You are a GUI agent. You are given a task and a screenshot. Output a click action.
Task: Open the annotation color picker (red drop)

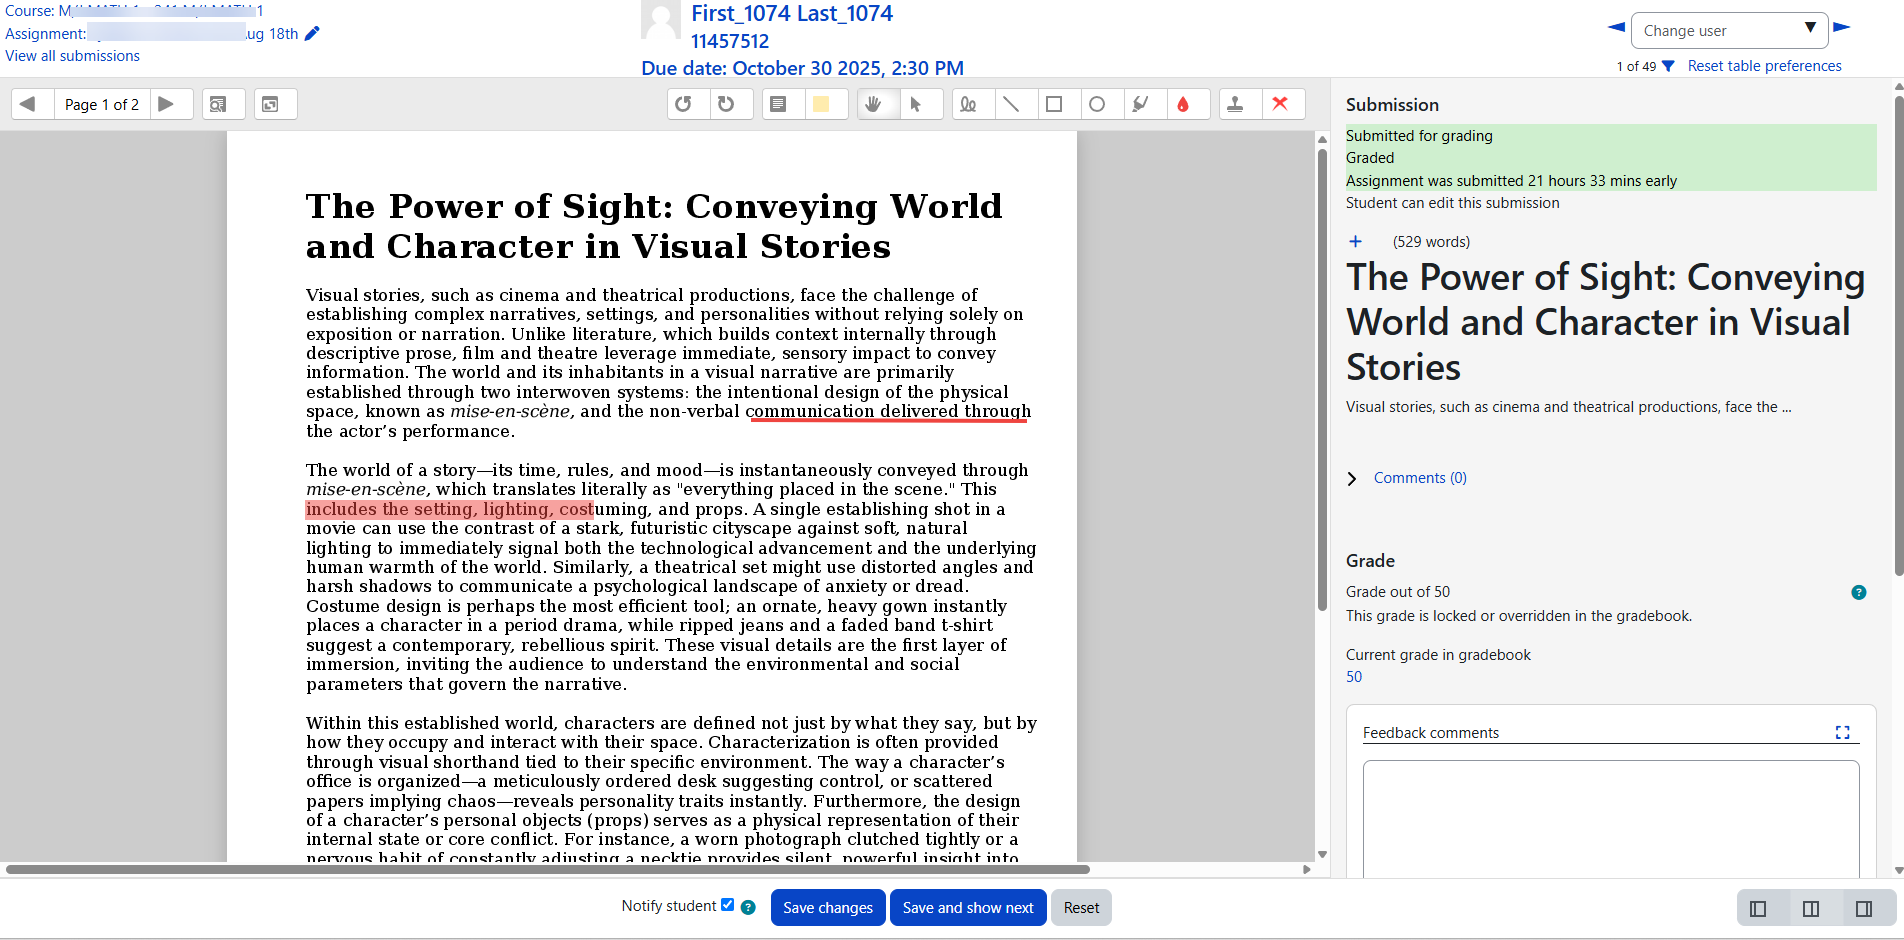coord(1183,104)
